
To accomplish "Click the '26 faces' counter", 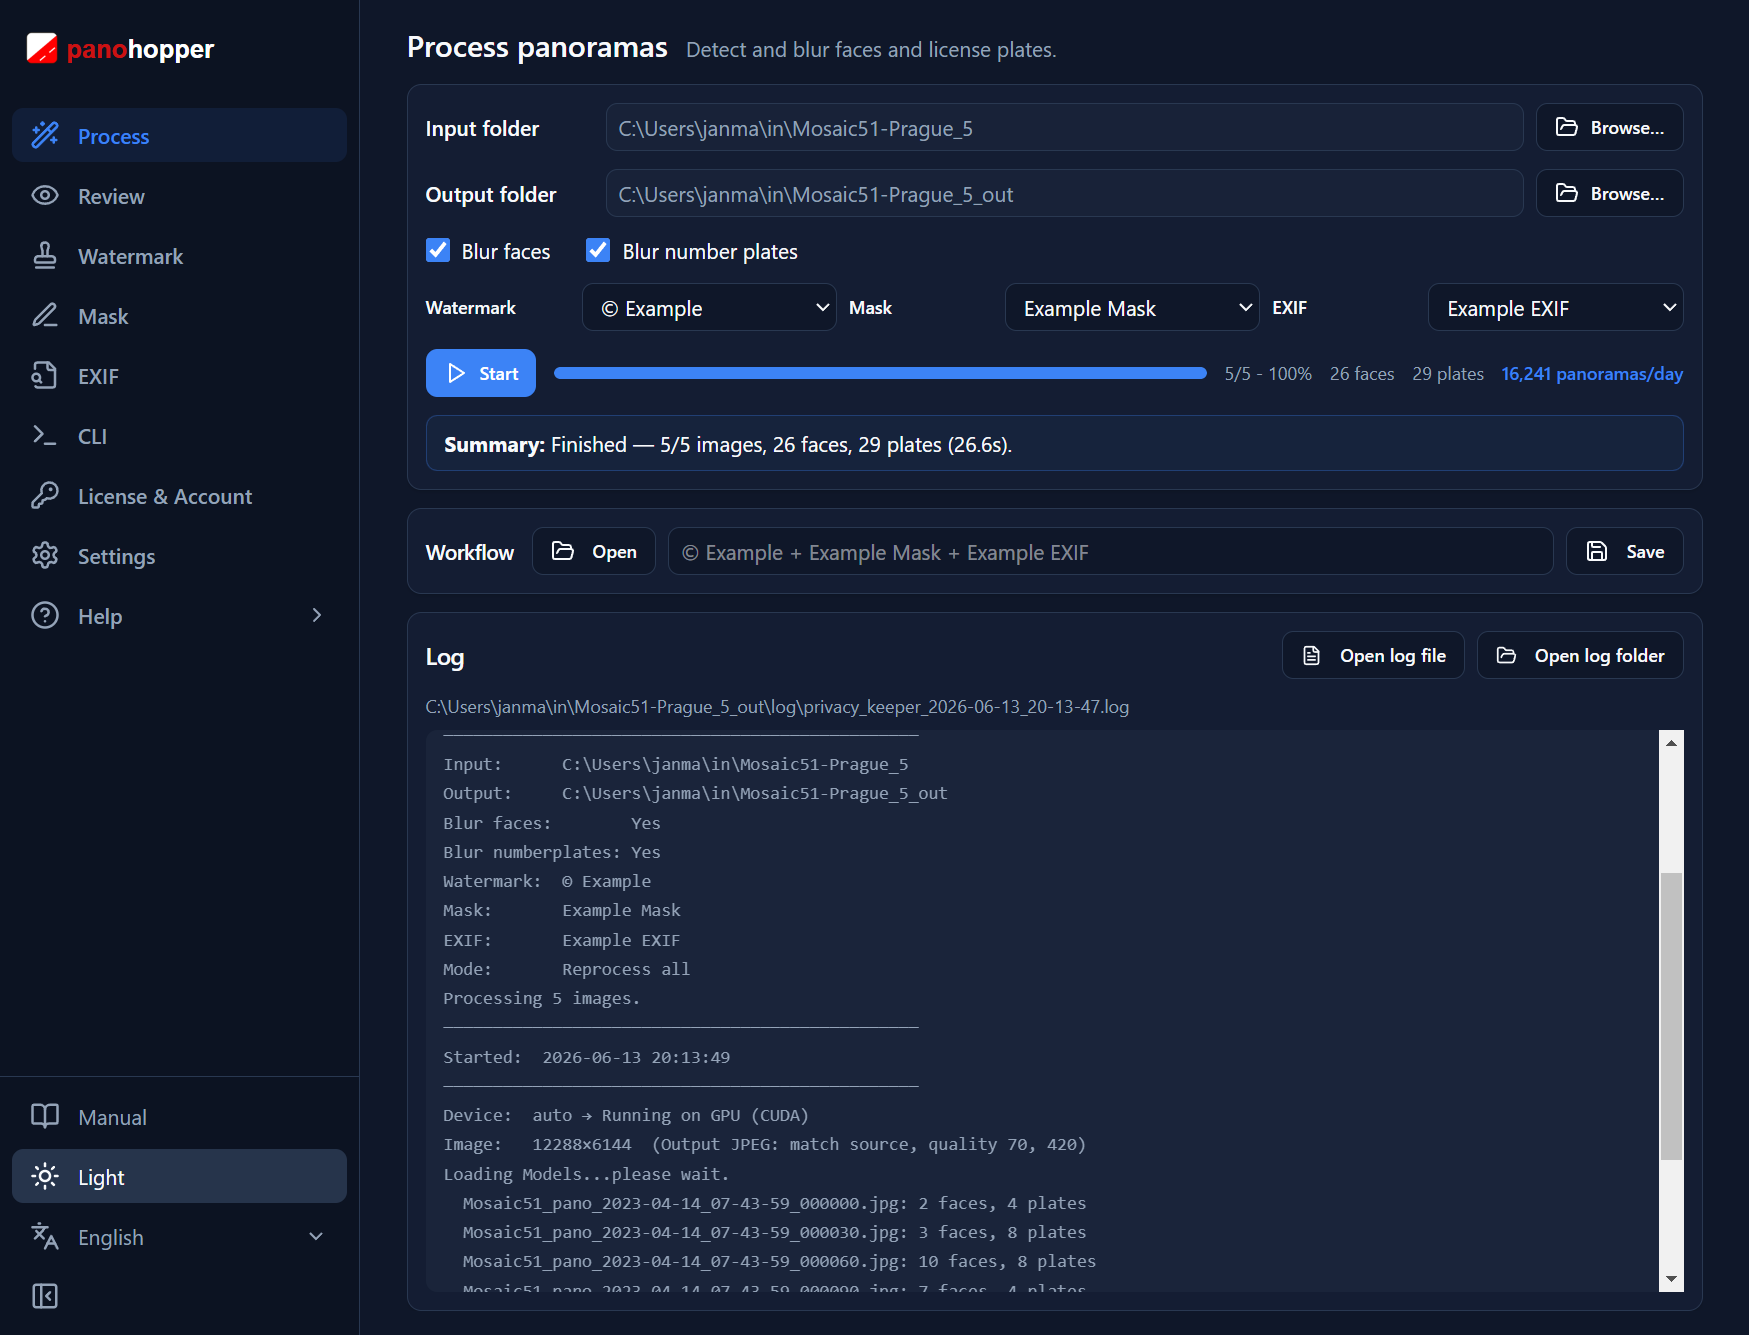I will pos(1362,373).
